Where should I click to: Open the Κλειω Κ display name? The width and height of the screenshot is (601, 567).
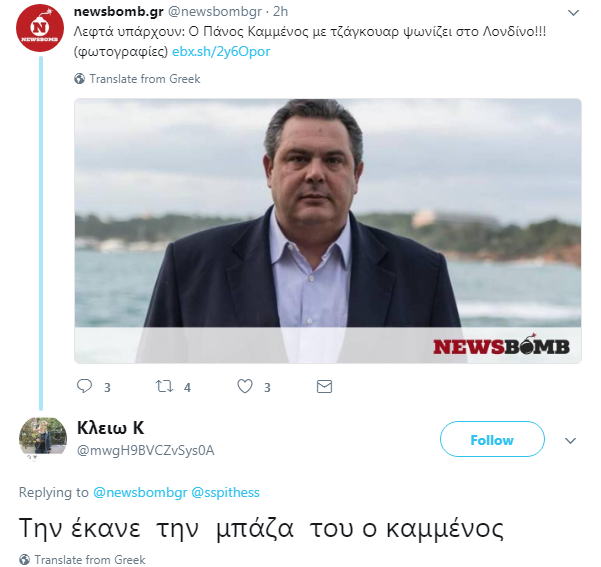110,427
